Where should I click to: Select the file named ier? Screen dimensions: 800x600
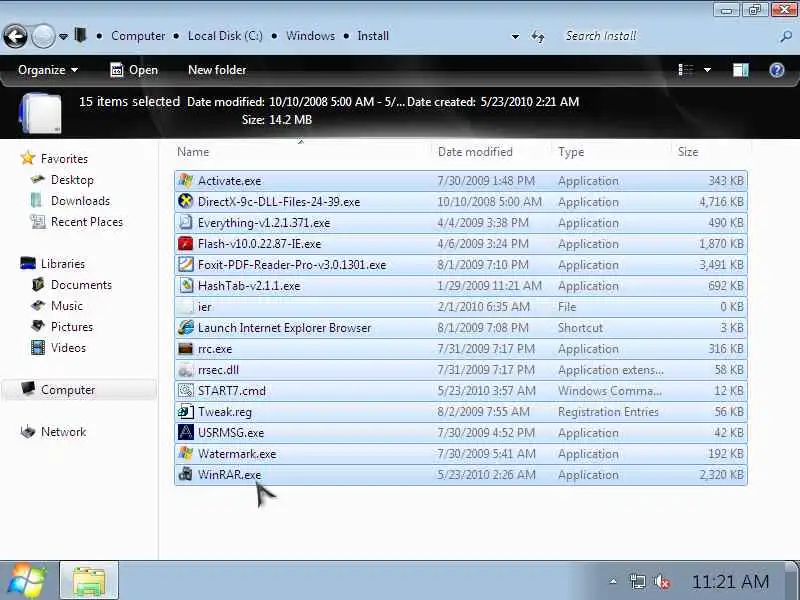[205, 307]
